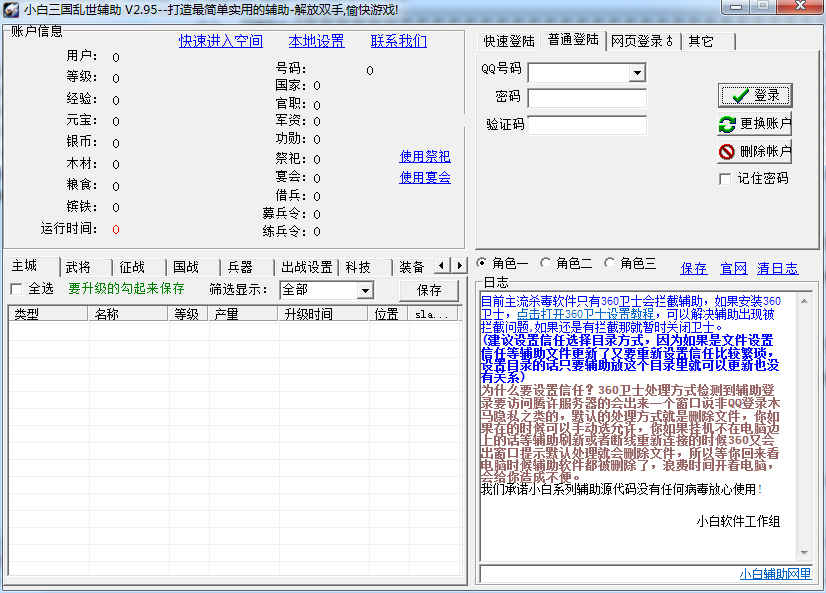Click the 使用宴会 link
The image size is (826, 593).
(x=425, y=177)
